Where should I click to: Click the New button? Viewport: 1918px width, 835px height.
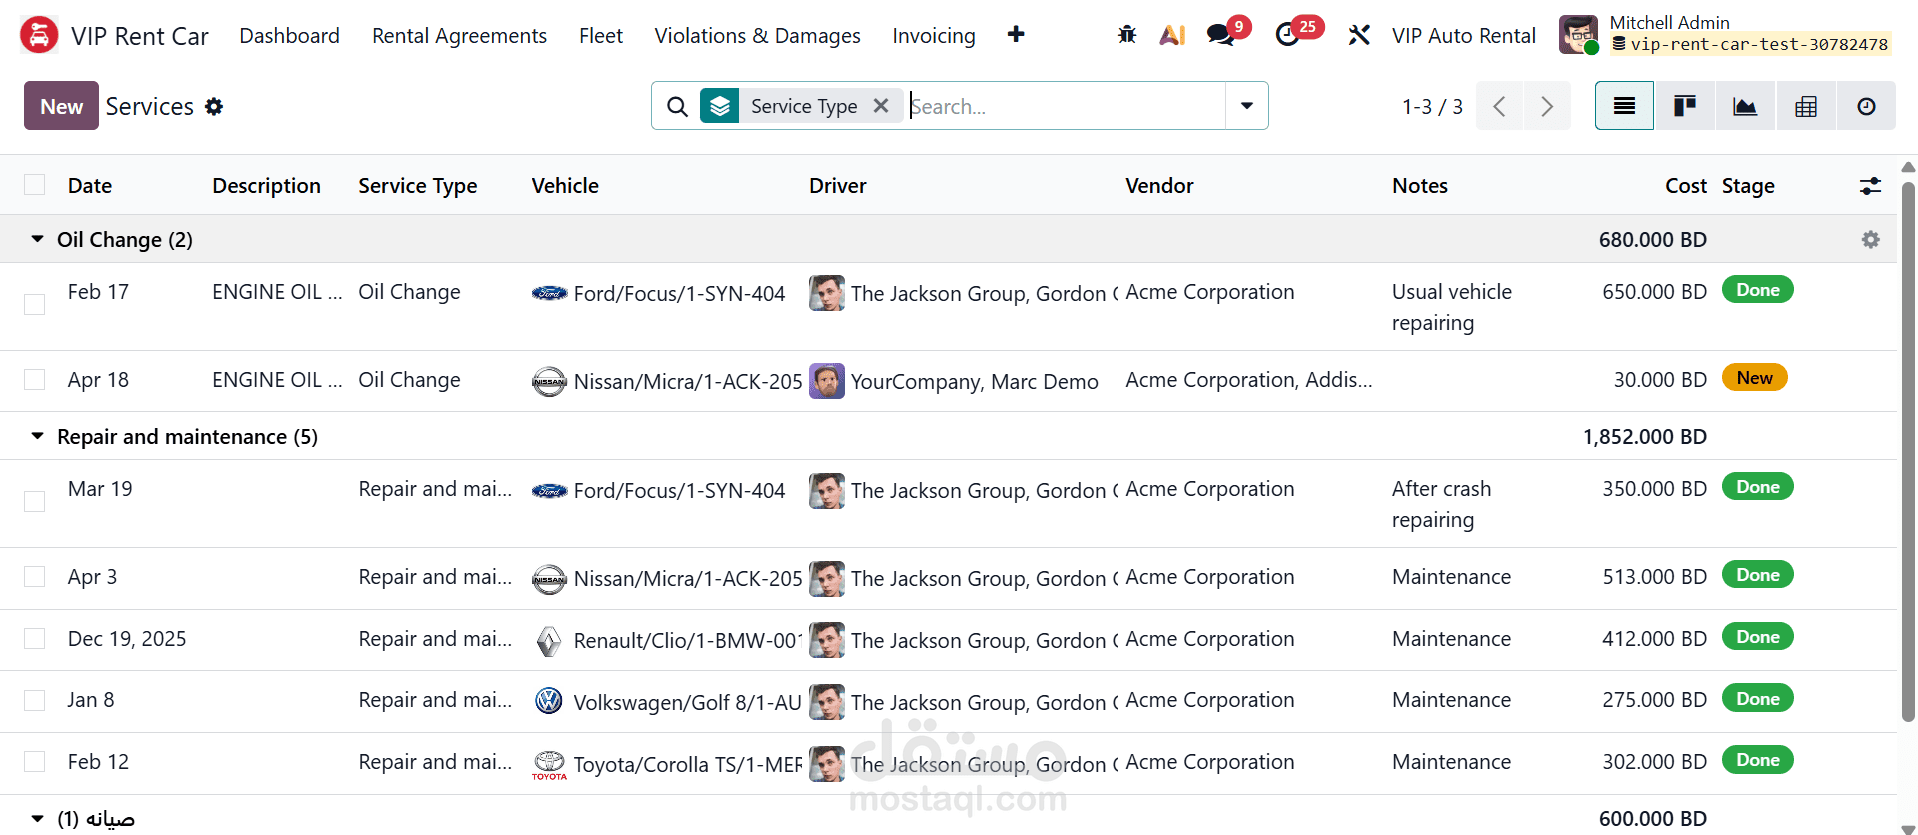coord(61,106)
